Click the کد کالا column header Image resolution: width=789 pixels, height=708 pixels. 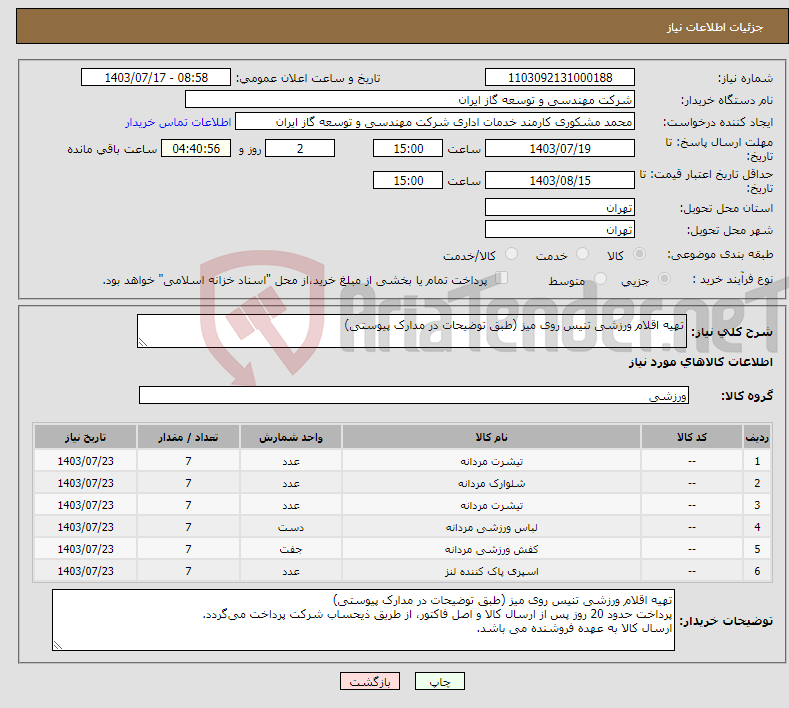coord(692,437)
